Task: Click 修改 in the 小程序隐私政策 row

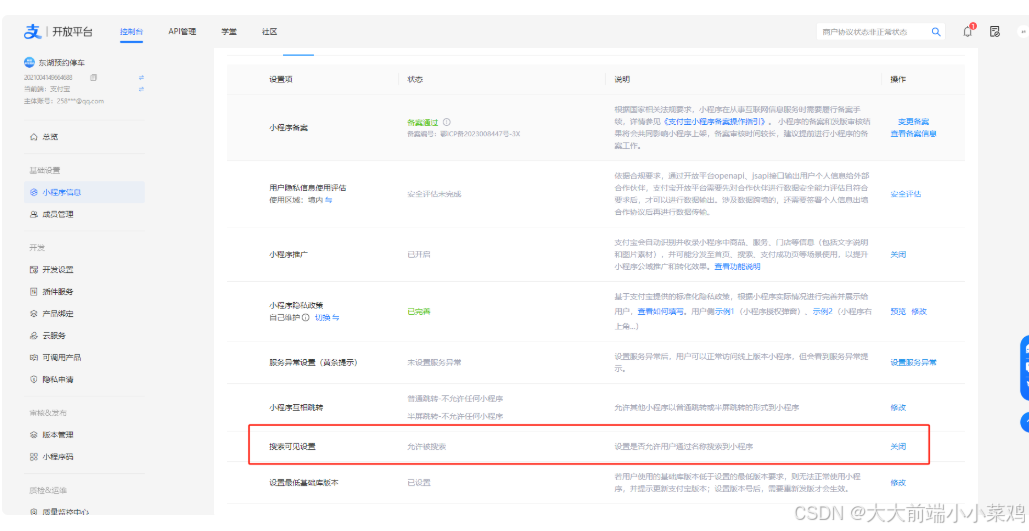Action: pyautogui.click(x=919, y=312)
